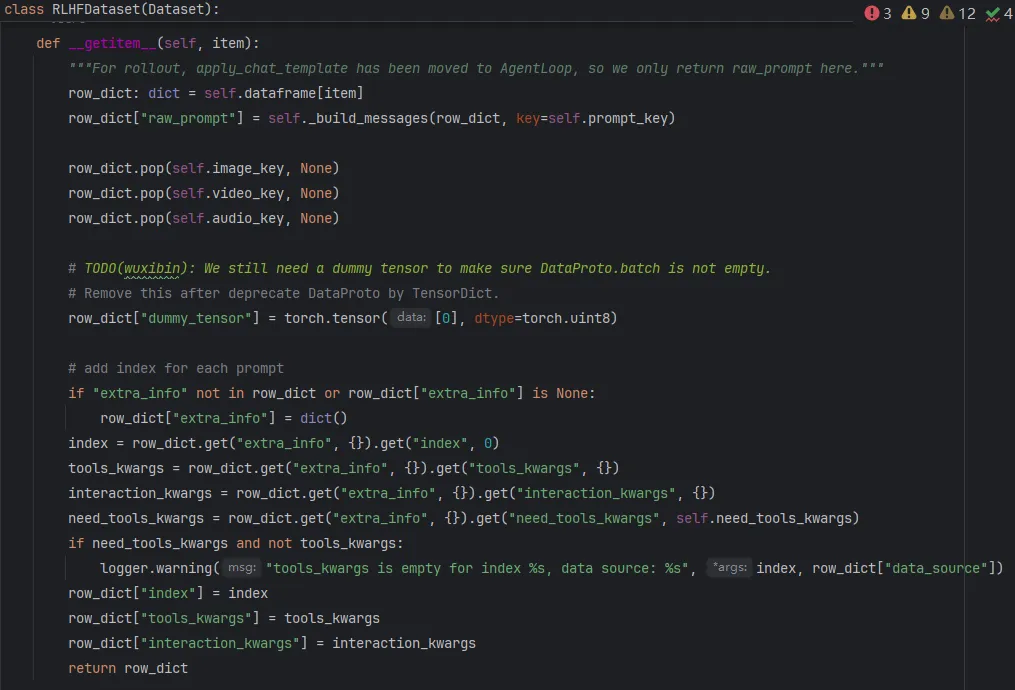Click the 'row_dict["tools_kwargs"] = tools_kwargs' line

[224, 618]
